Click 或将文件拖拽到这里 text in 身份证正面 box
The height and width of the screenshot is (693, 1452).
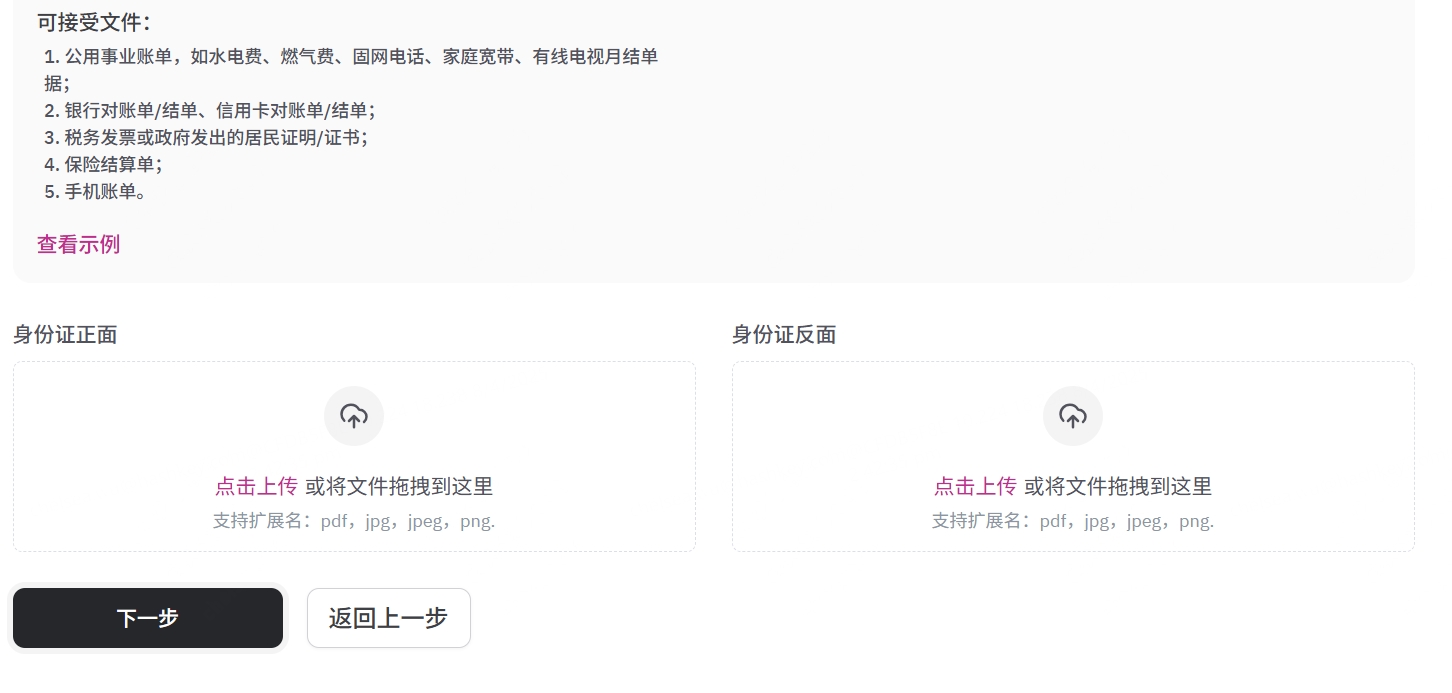pyautogui.click(x=399, y=486)
